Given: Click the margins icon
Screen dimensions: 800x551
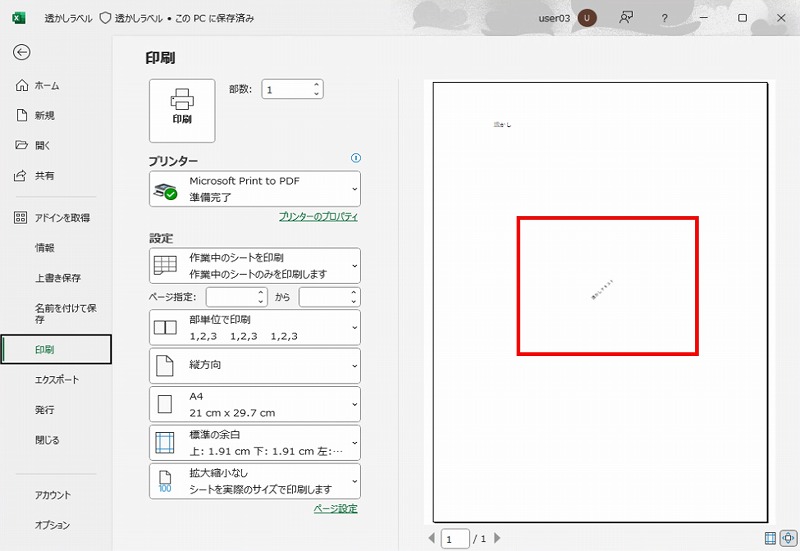Looking at the screenshot, I should [x=165, y=443].
